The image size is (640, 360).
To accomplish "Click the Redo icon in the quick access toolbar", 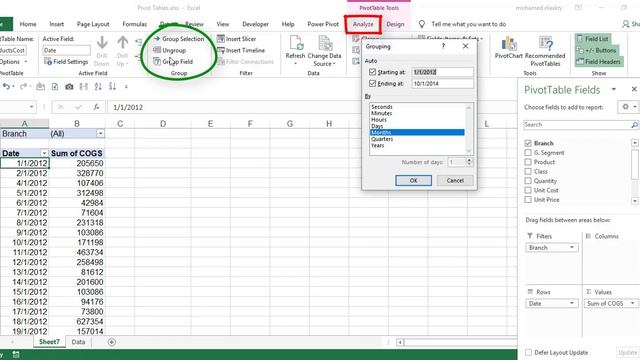I will coord(23,87).
